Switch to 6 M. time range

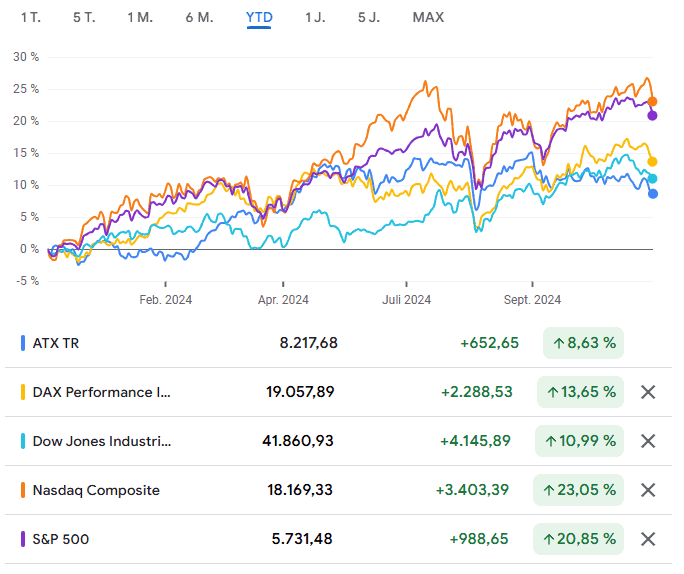(x=199, y=18)
